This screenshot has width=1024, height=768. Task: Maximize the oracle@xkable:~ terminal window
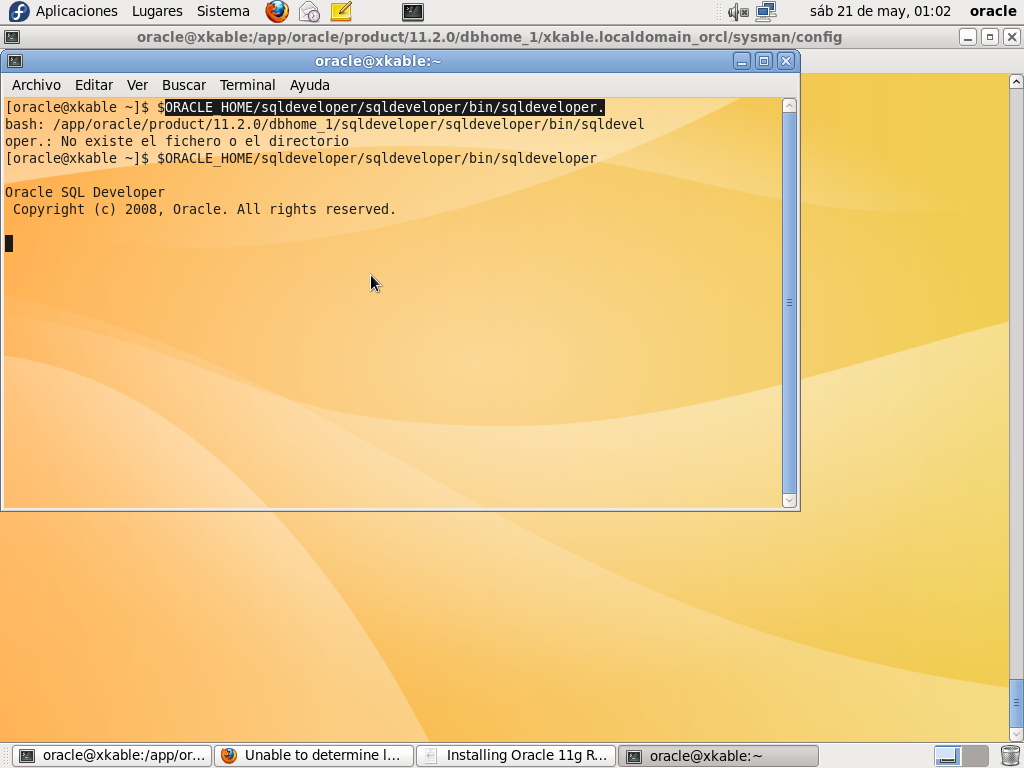click(763, 61)
